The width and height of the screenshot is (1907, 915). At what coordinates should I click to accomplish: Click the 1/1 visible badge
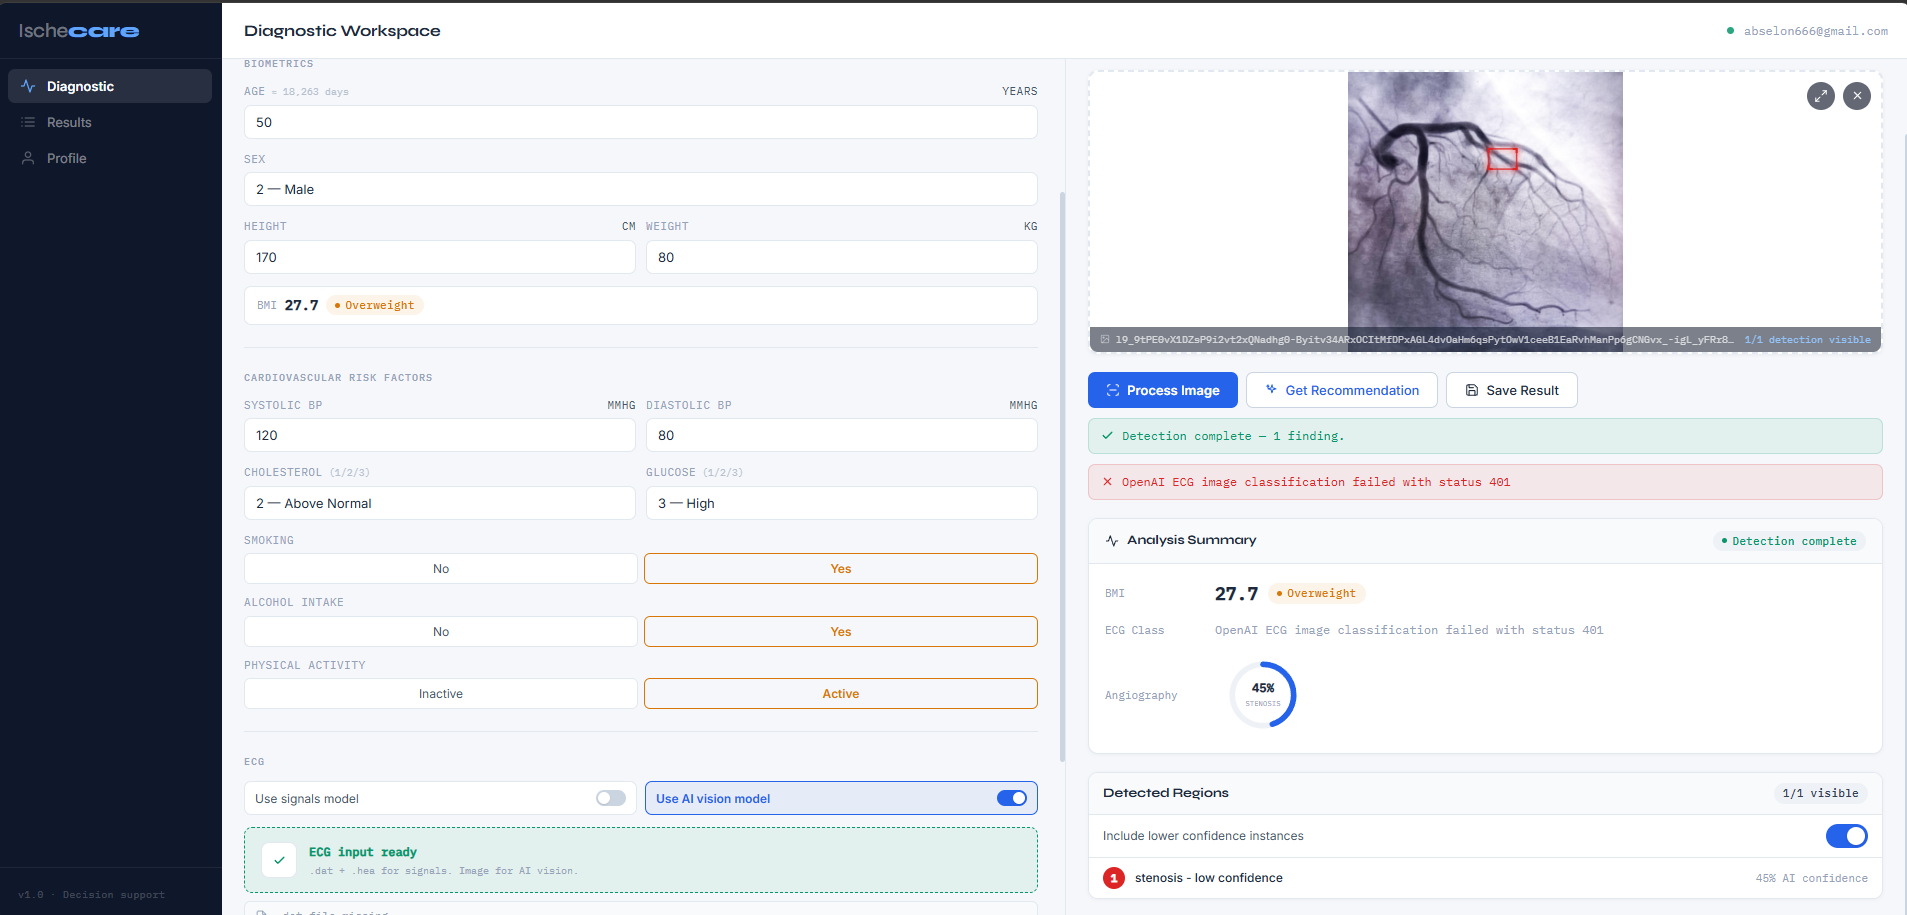pos(1820,793)
